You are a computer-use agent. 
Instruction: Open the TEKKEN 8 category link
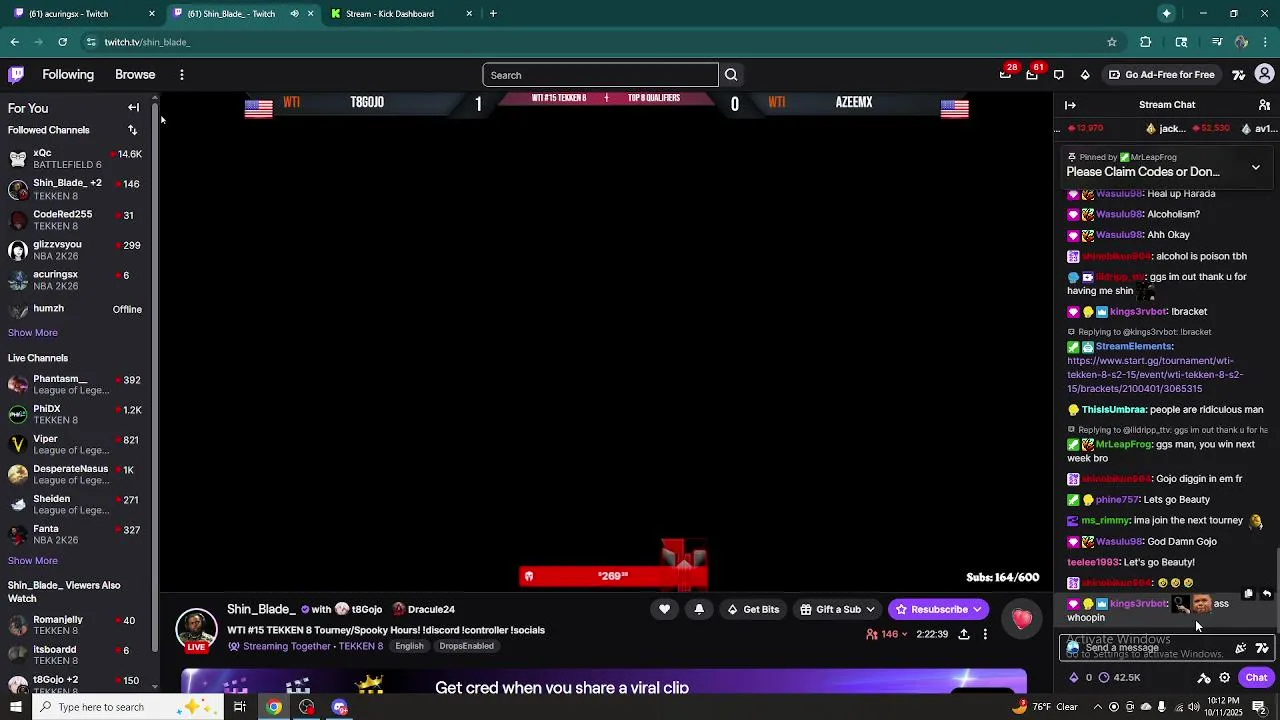point(361,646)
